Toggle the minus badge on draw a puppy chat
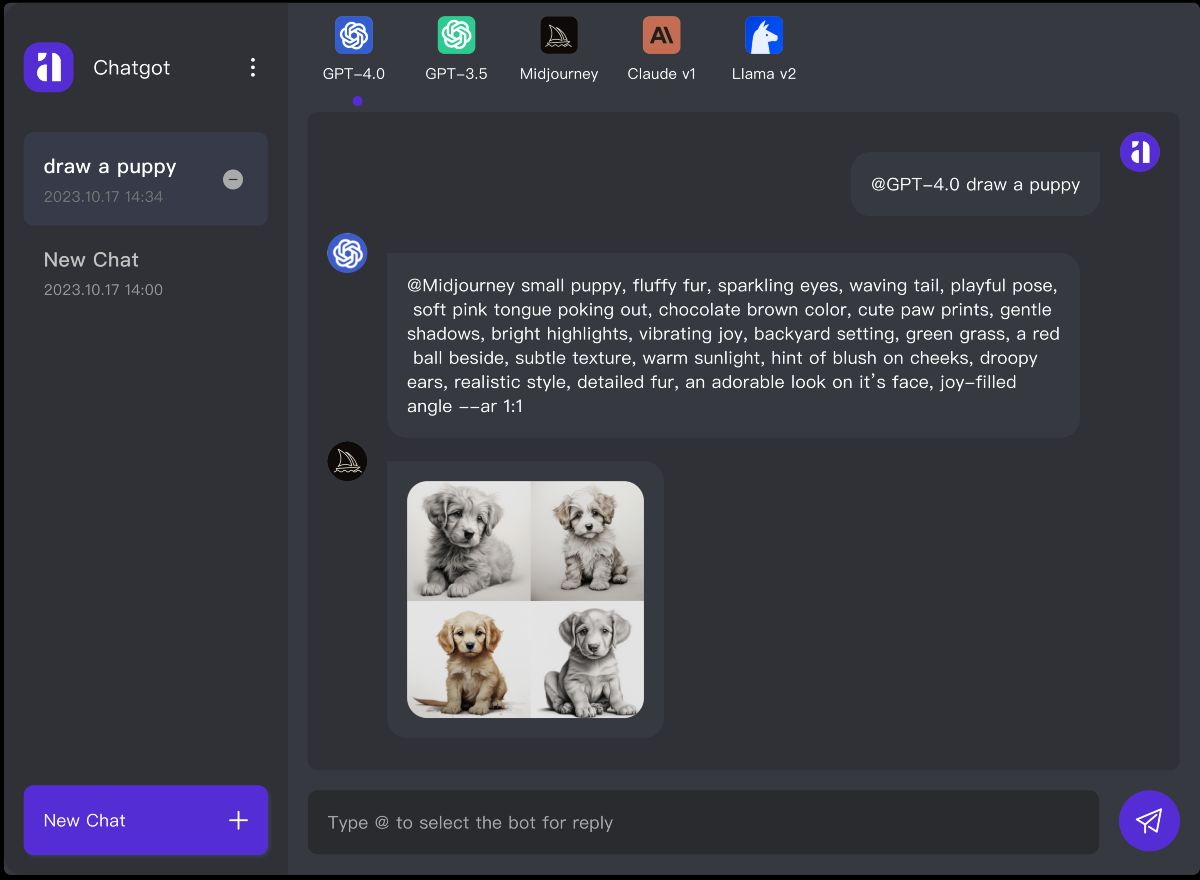Screen dimensions: 1200x880 [x=233, y=179]
